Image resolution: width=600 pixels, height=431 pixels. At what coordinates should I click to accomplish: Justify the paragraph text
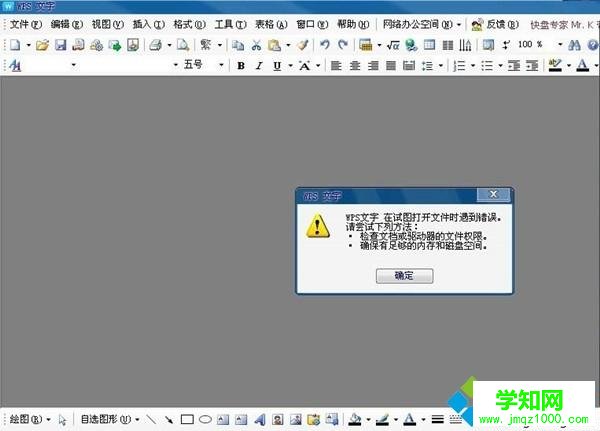click(391, 66)
